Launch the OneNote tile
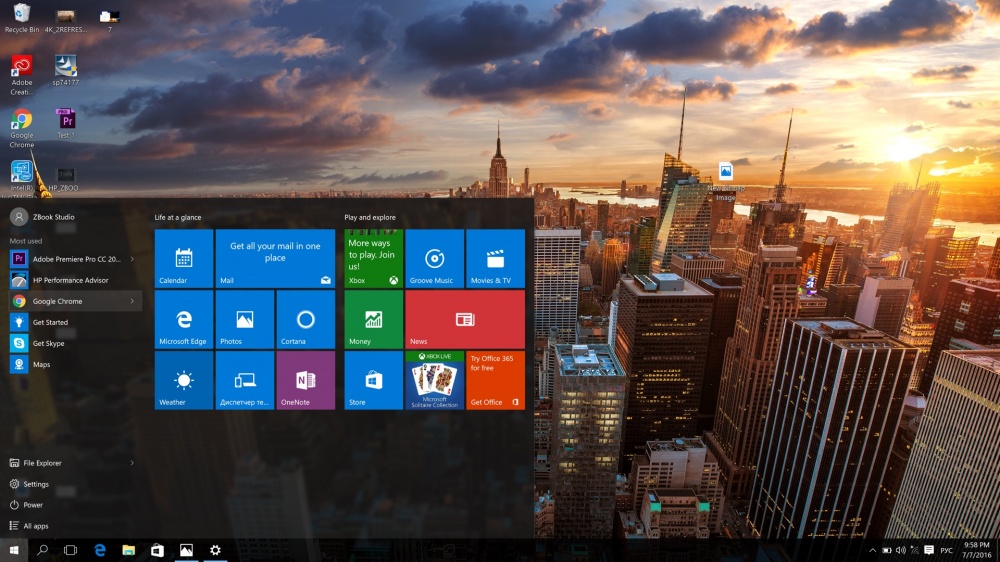 coord(305,380)
